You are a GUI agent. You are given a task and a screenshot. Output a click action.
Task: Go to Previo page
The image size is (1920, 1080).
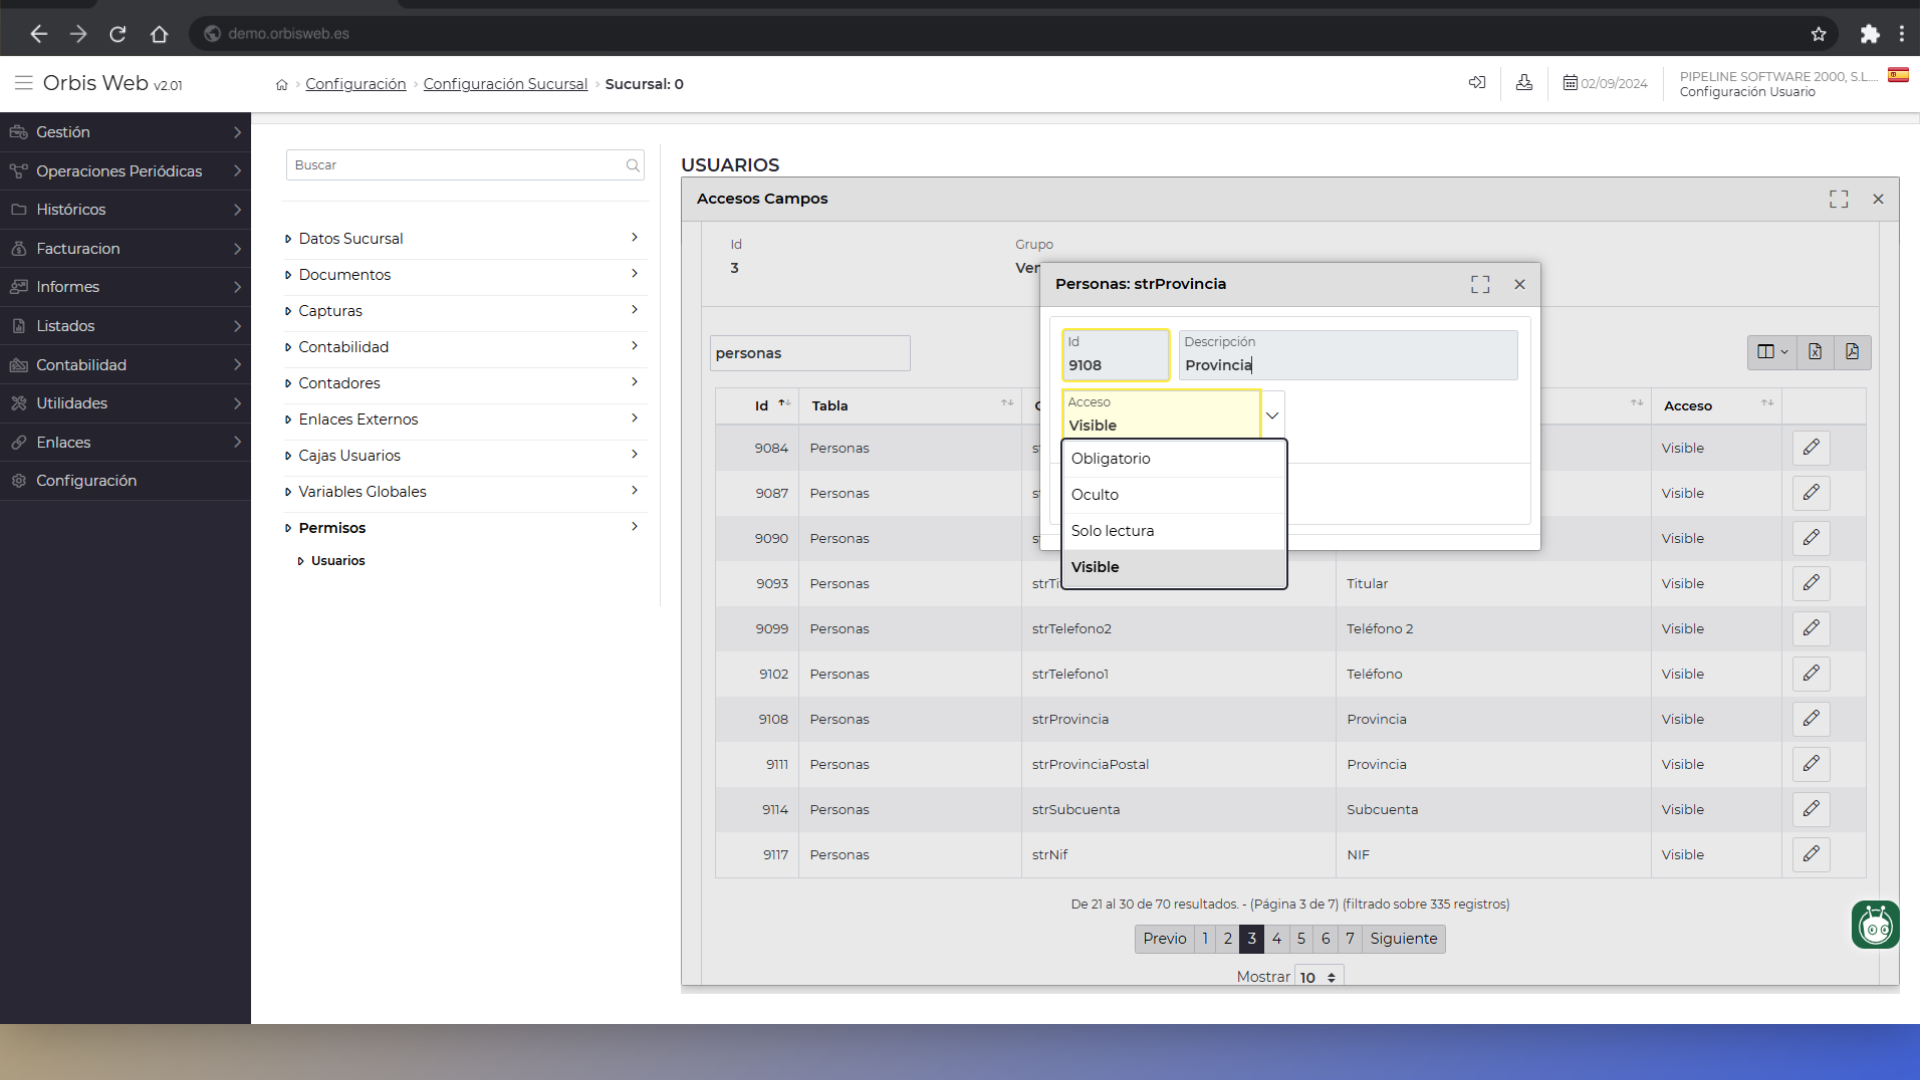coord(1164,939)
